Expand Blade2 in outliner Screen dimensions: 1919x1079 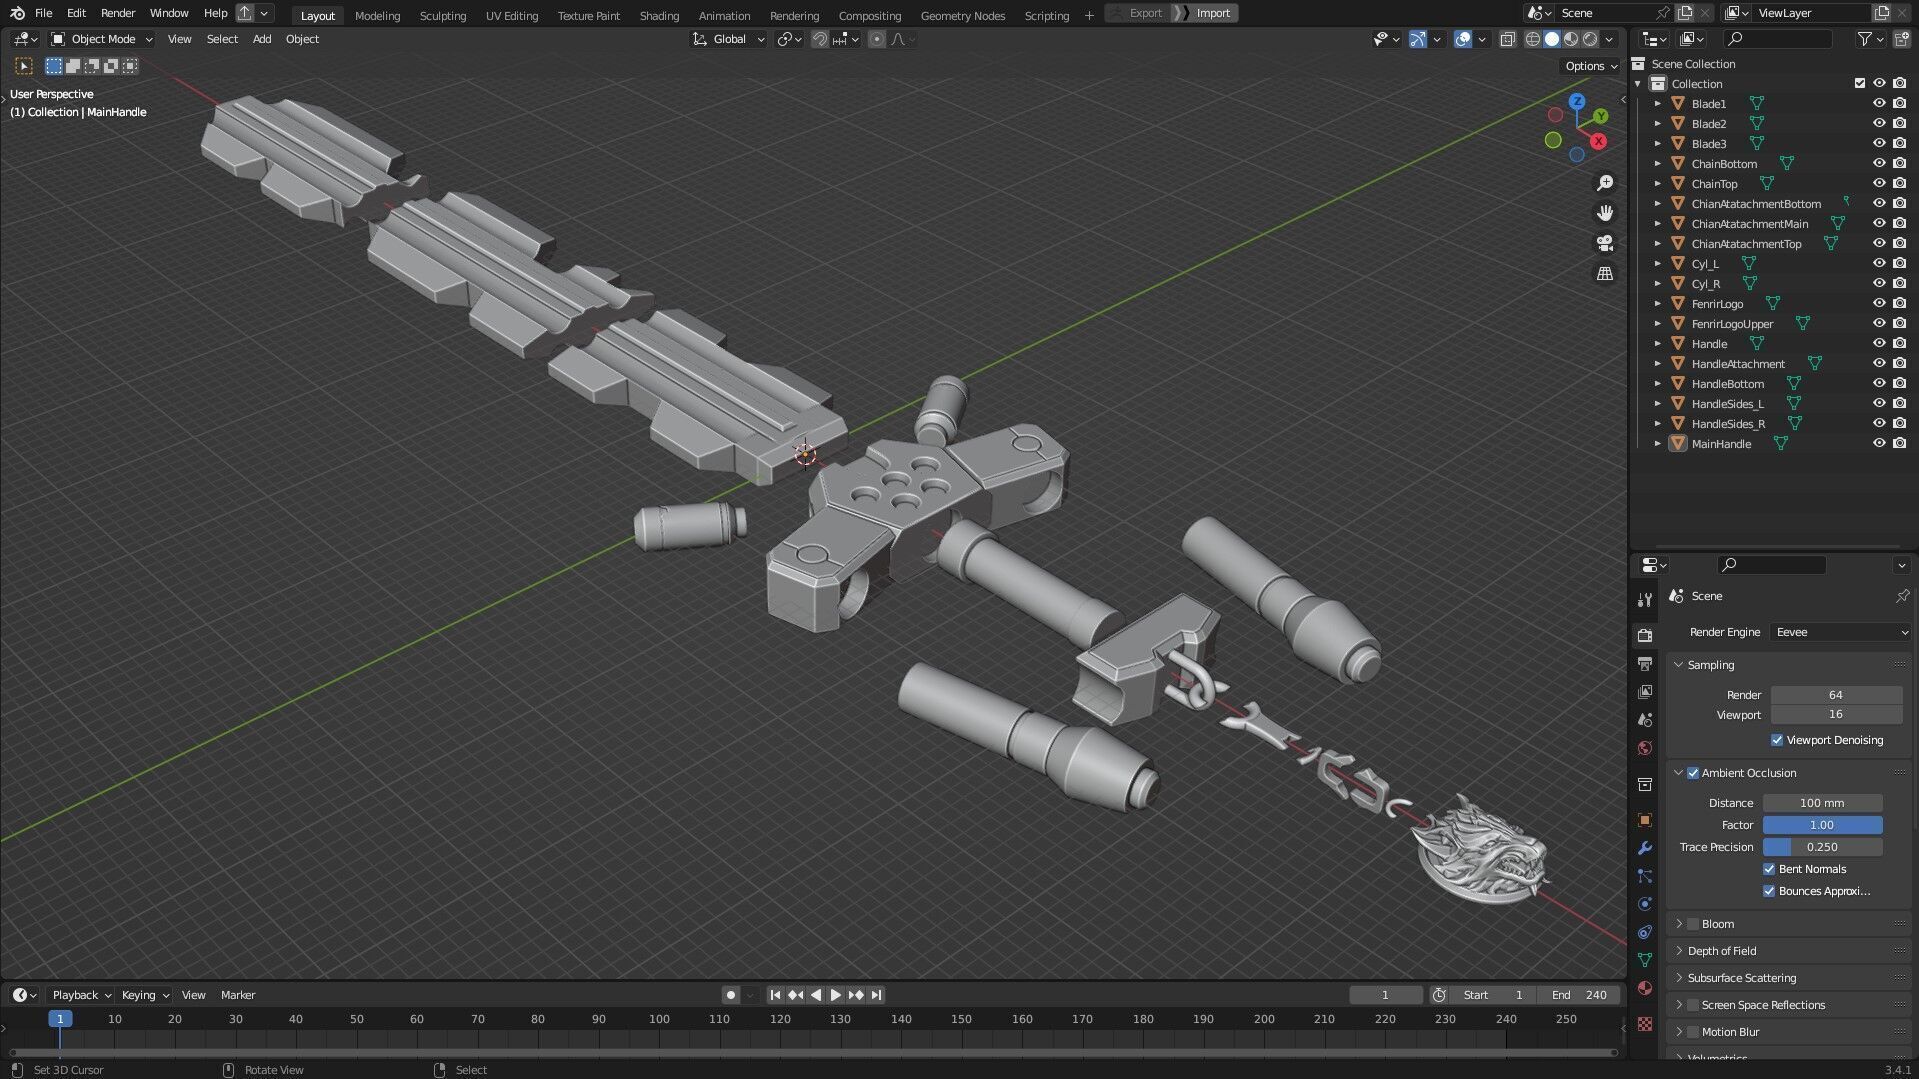pos(1658,124)
